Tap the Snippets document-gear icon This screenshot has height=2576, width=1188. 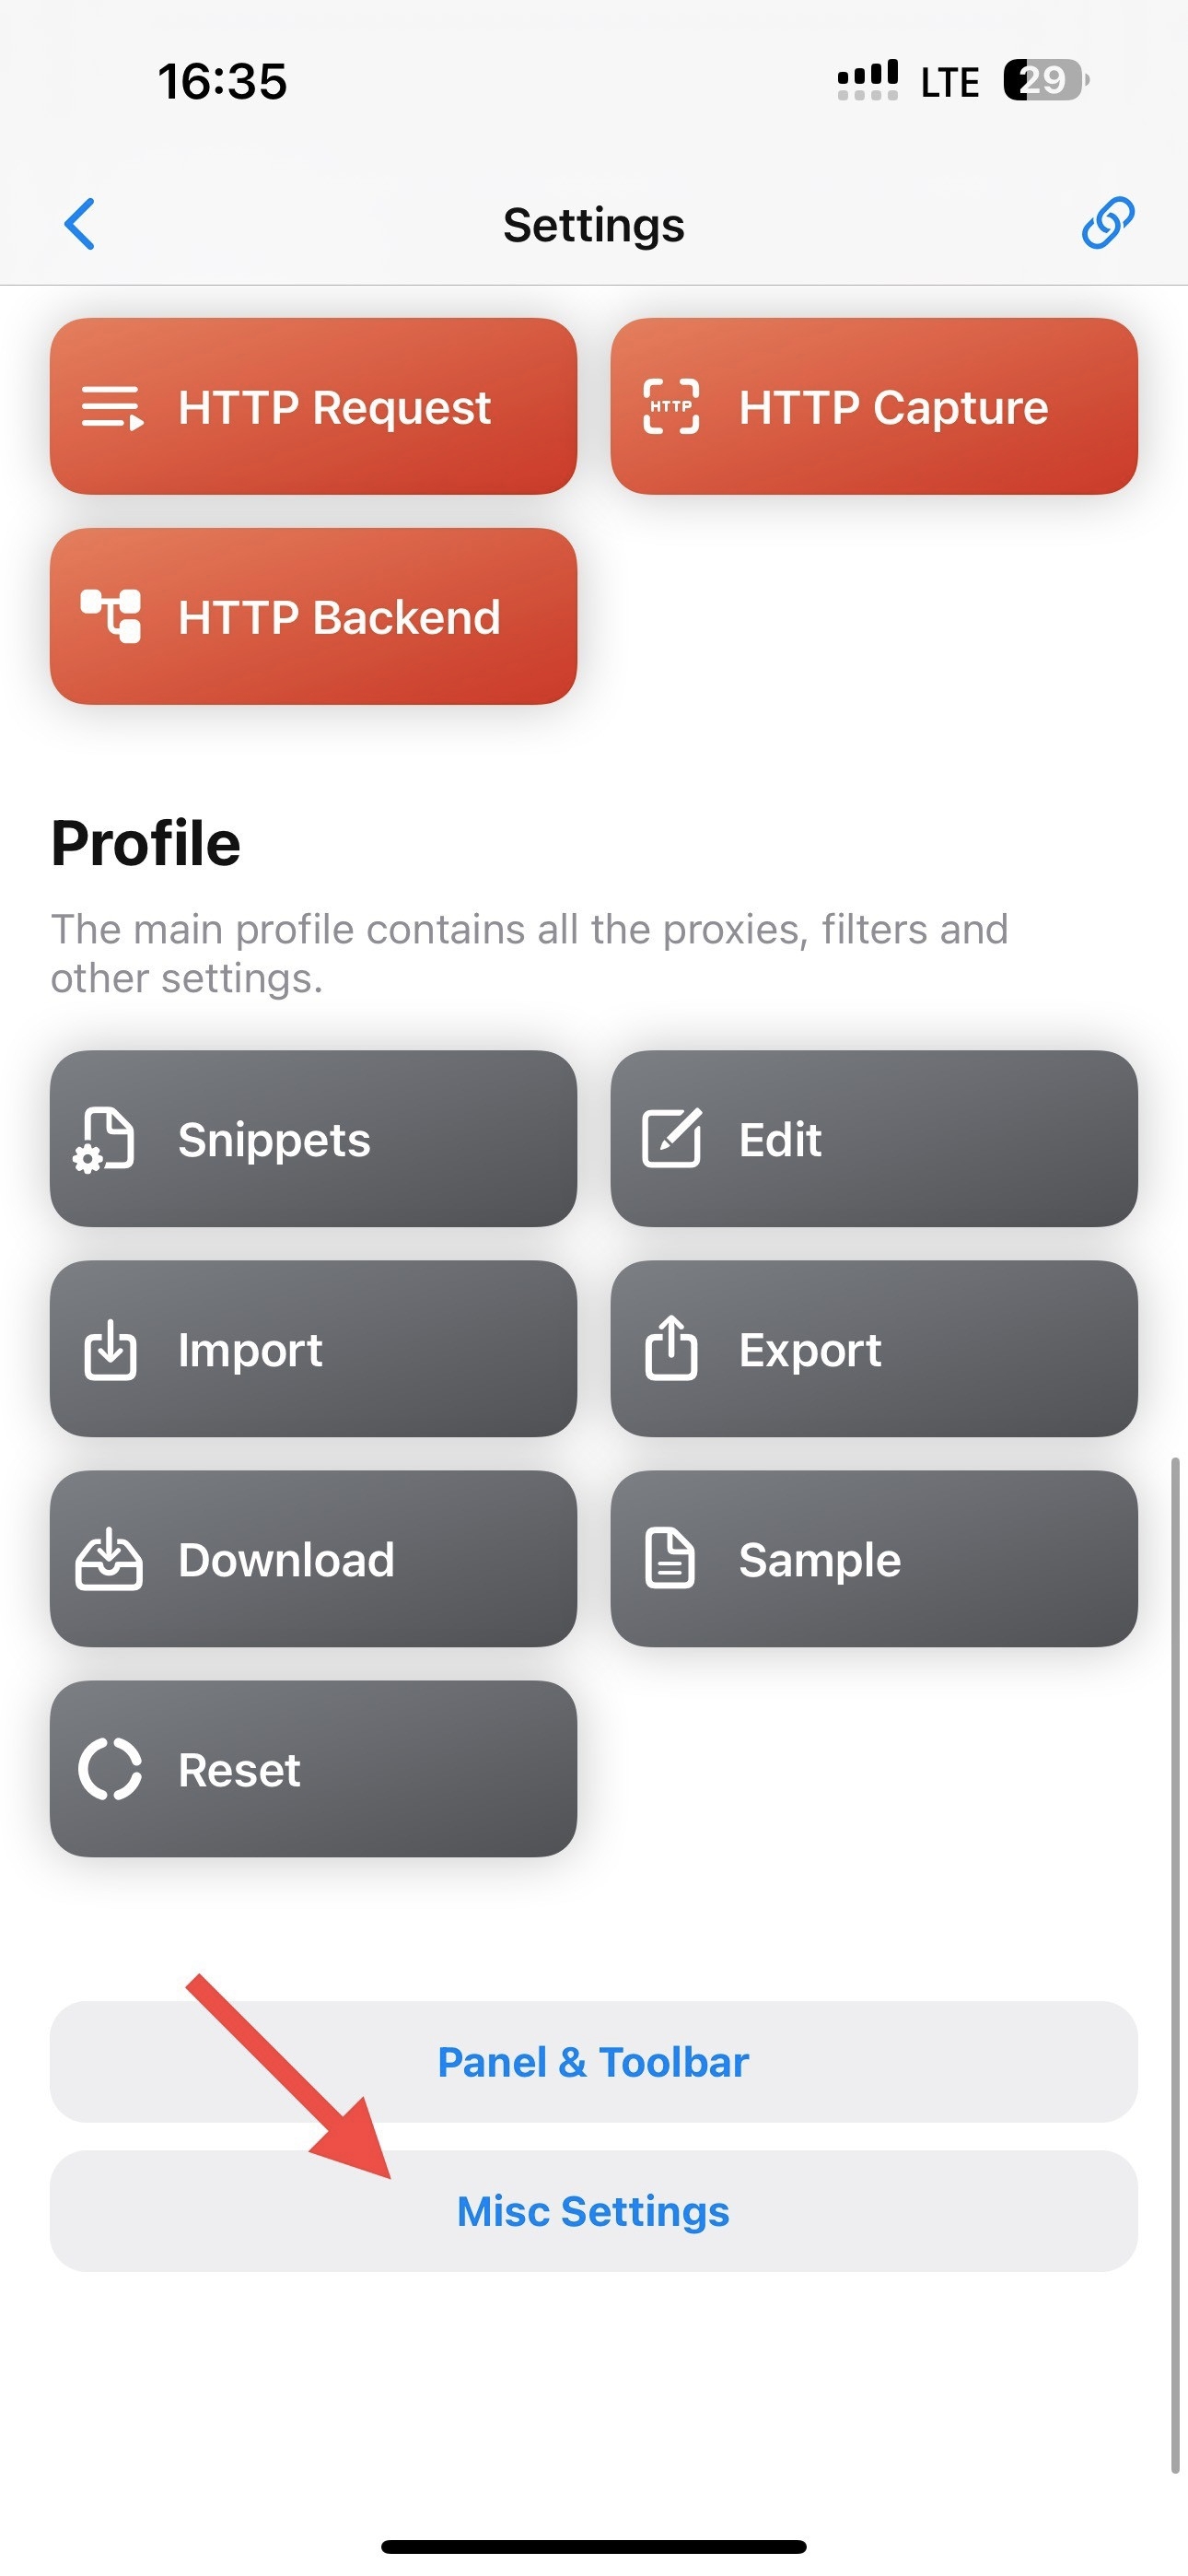tap(105, 1139)
